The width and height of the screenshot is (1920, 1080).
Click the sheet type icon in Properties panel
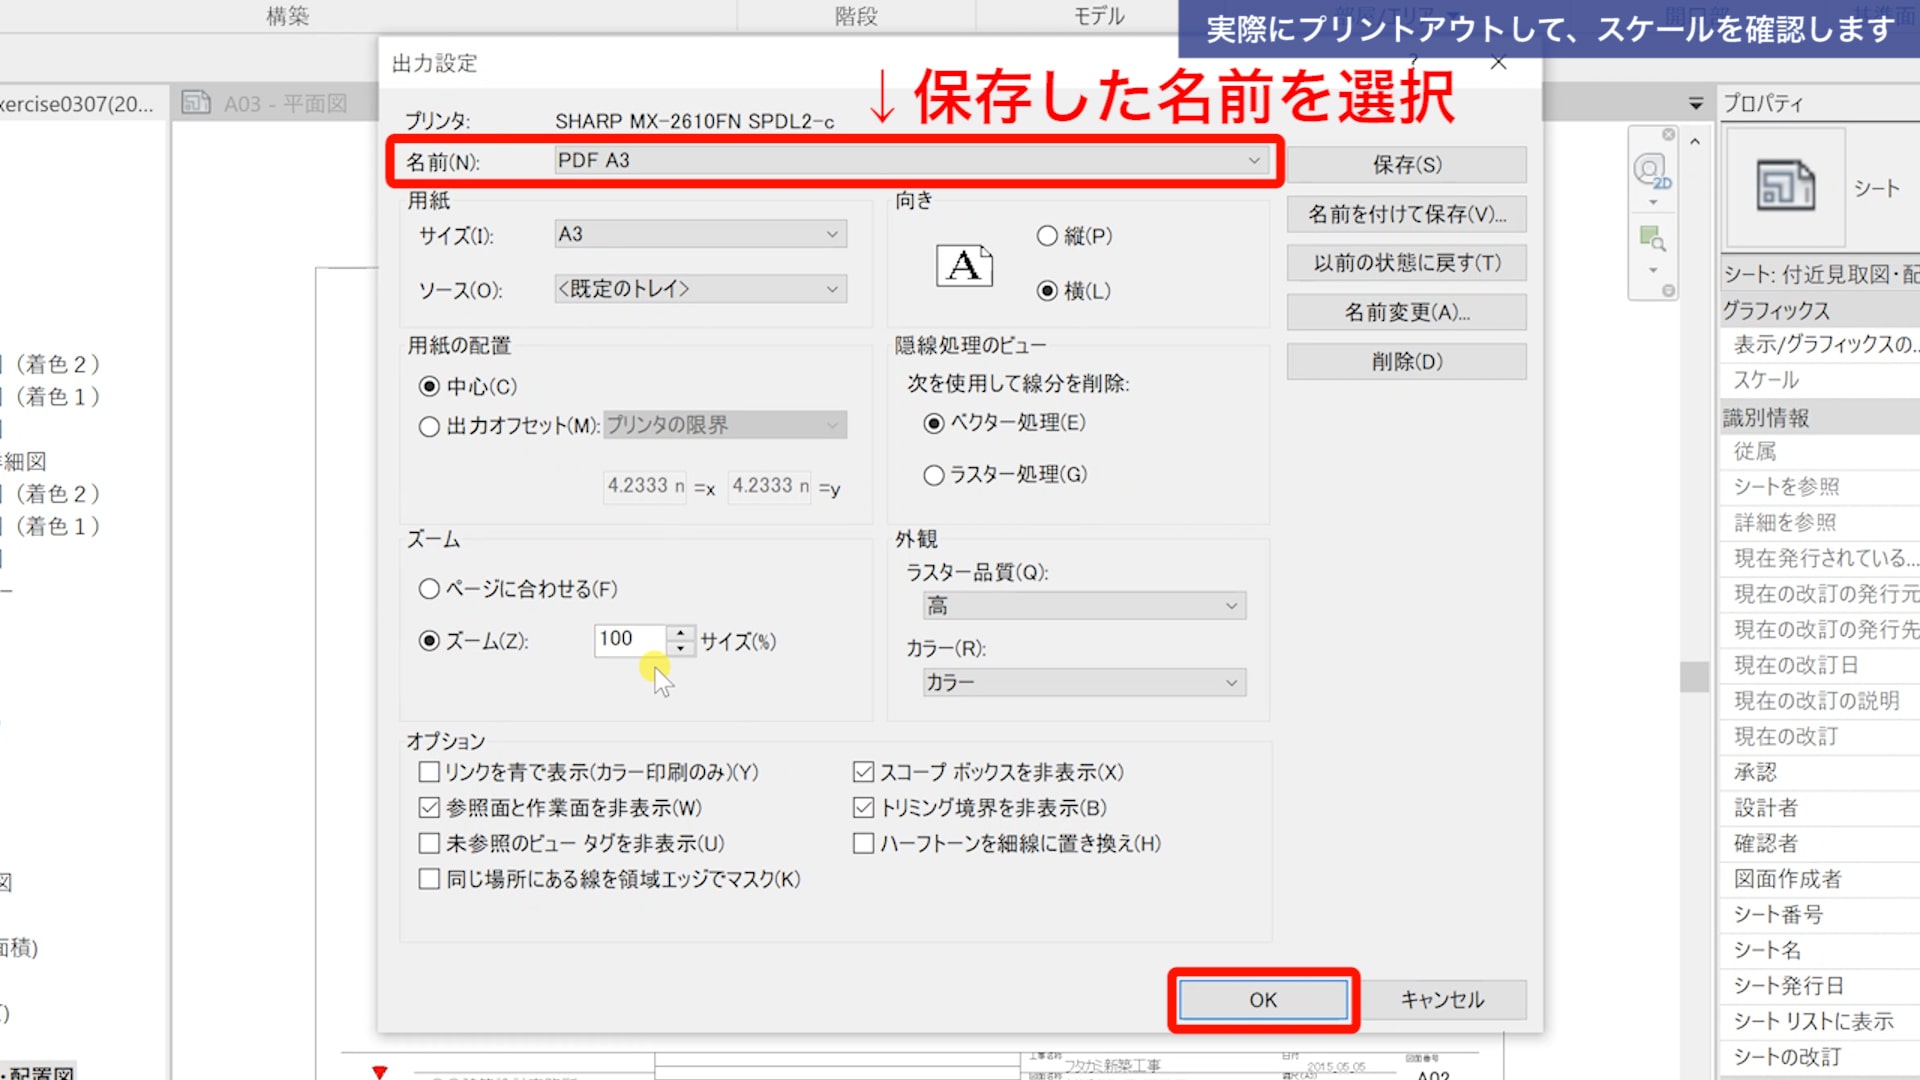pos(1785,186)
